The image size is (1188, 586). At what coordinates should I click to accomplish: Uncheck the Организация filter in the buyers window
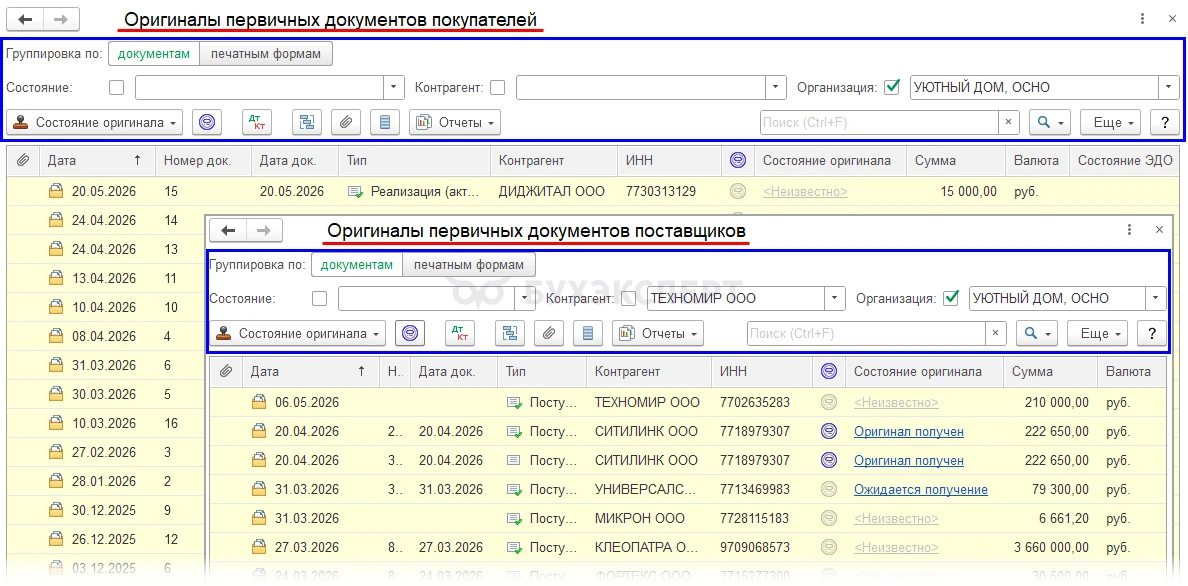click(893, 87)
